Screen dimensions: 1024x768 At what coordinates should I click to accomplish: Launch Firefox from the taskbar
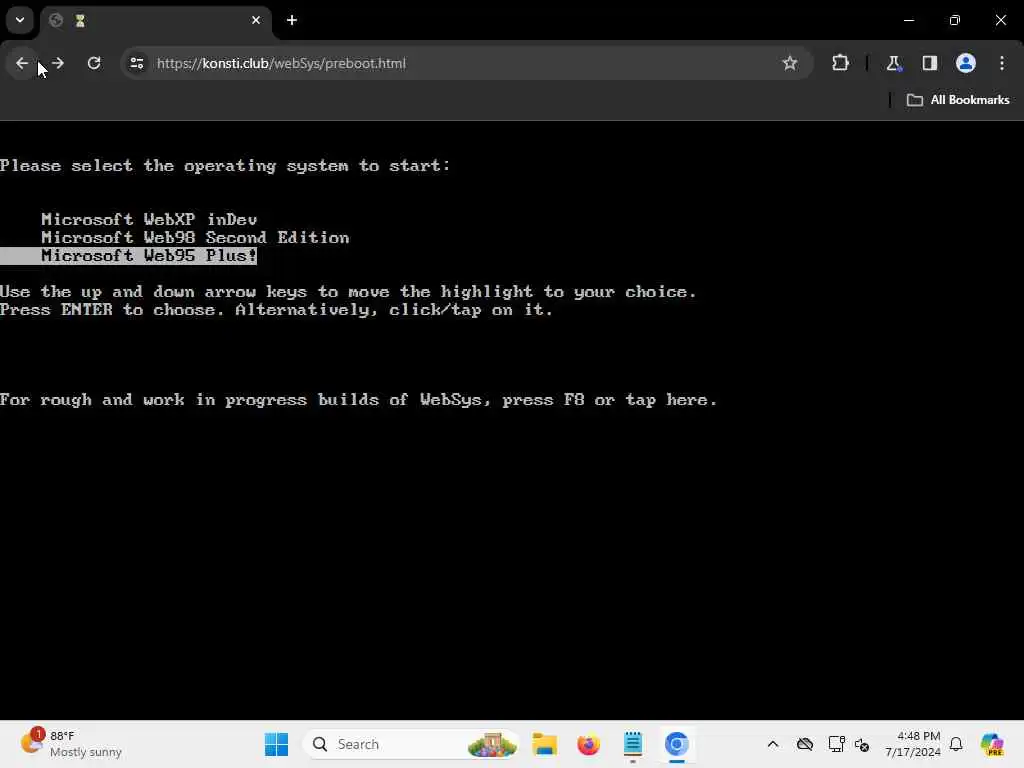coord(588,744)
